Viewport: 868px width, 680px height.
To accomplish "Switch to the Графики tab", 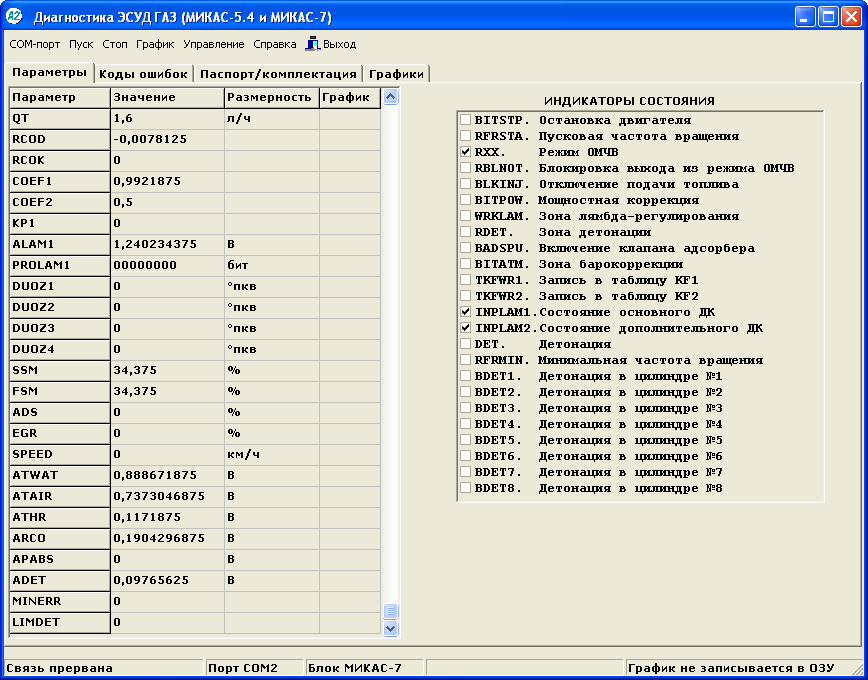I will click(396, 74).
